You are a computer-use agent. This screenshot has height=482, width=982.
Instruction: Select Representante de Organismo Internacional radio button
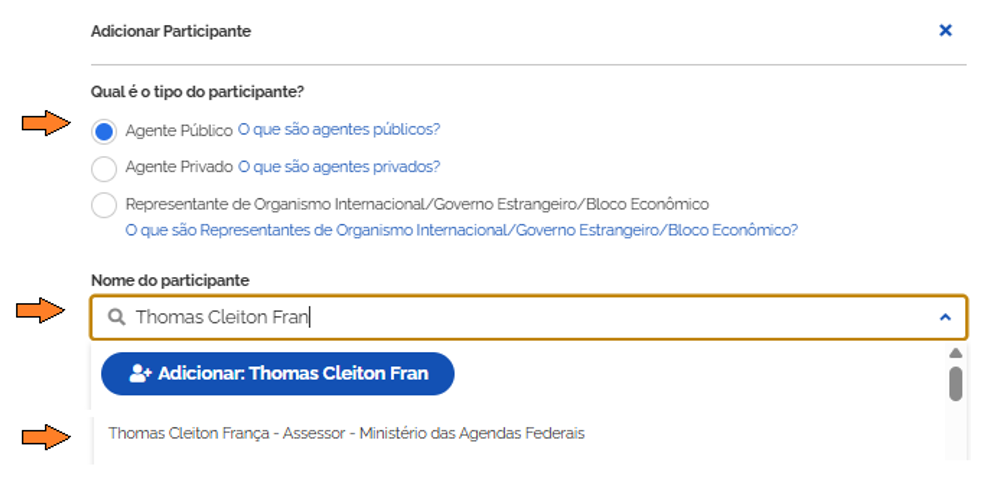click(x=104, y=205)
